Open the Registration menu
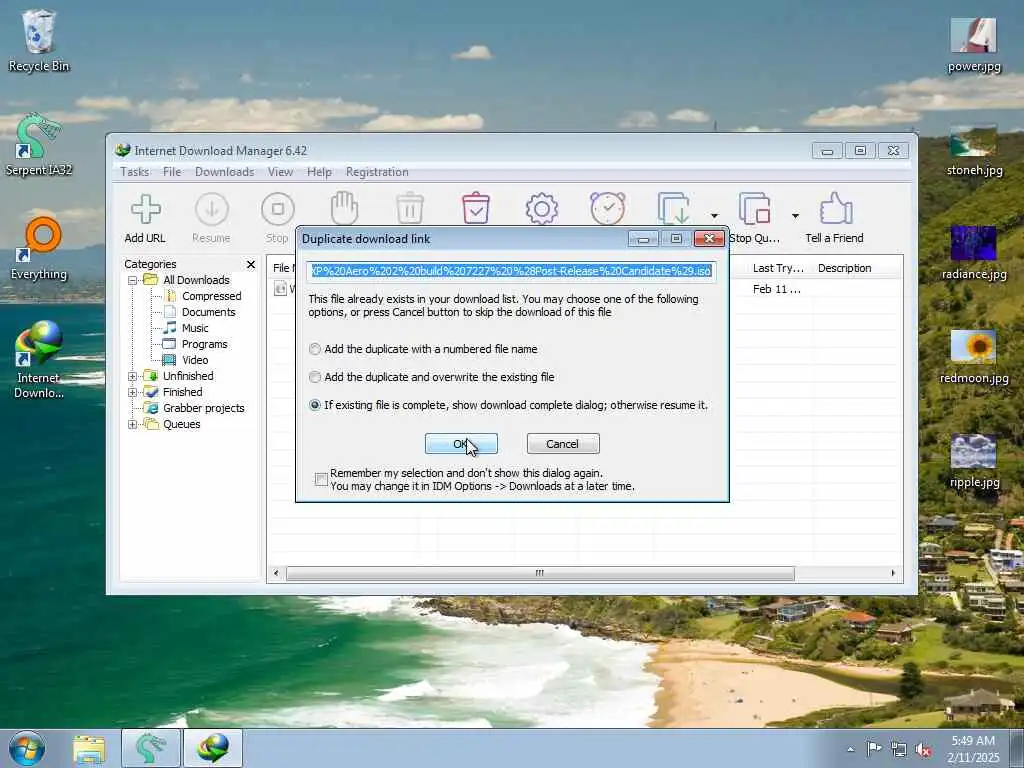The image size is (1024, 768). 377,172
